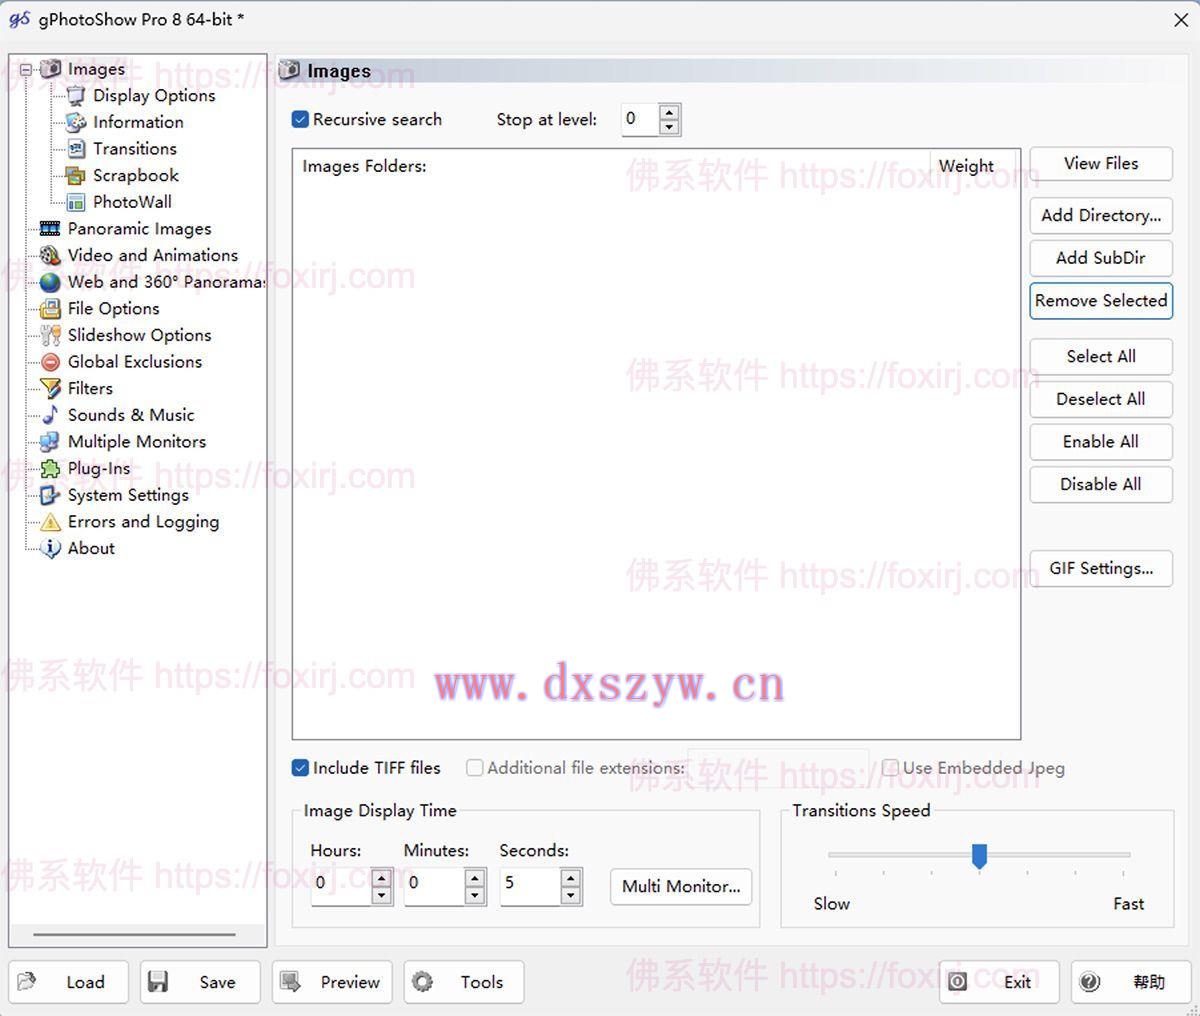Viewport: 1200px width, 1016px height.
Task: Click the PhotoWall icon in tree
Action: pyautogui.click(x=76, y=202)
